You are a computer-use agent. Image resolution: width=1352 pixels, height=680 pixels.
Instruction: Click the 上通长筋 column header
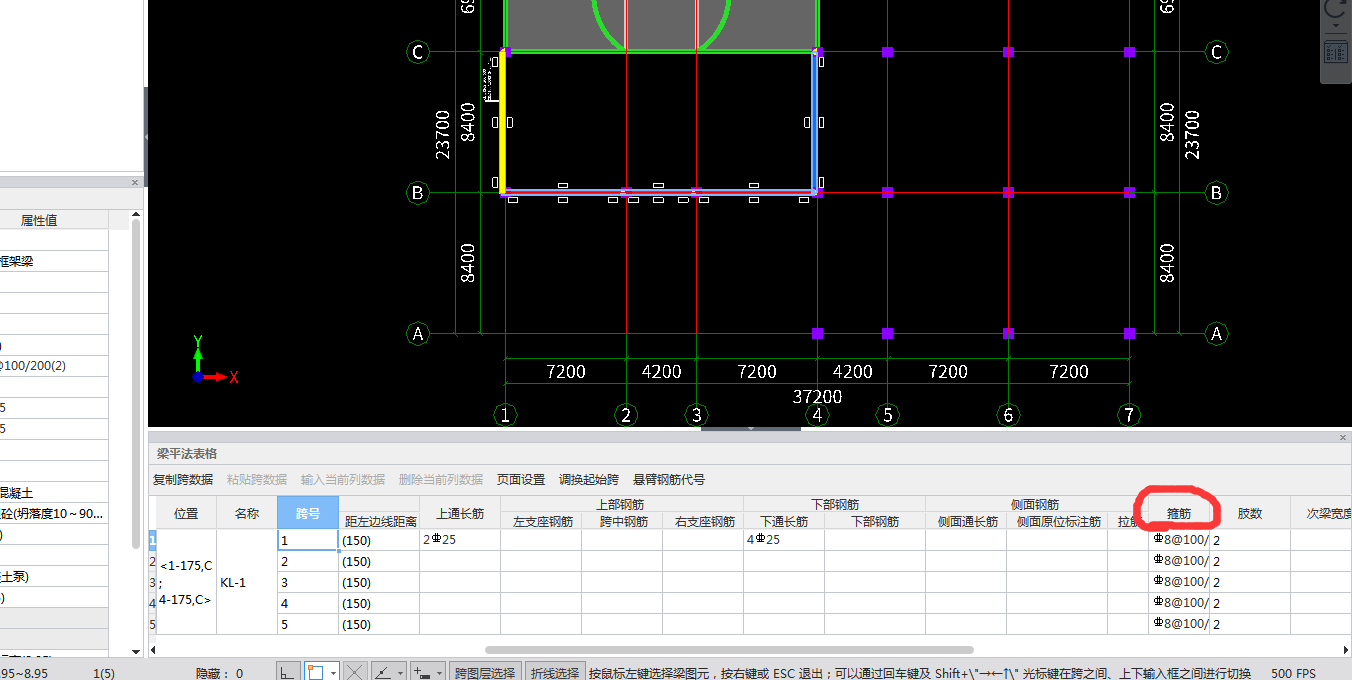tap(460, 512)
